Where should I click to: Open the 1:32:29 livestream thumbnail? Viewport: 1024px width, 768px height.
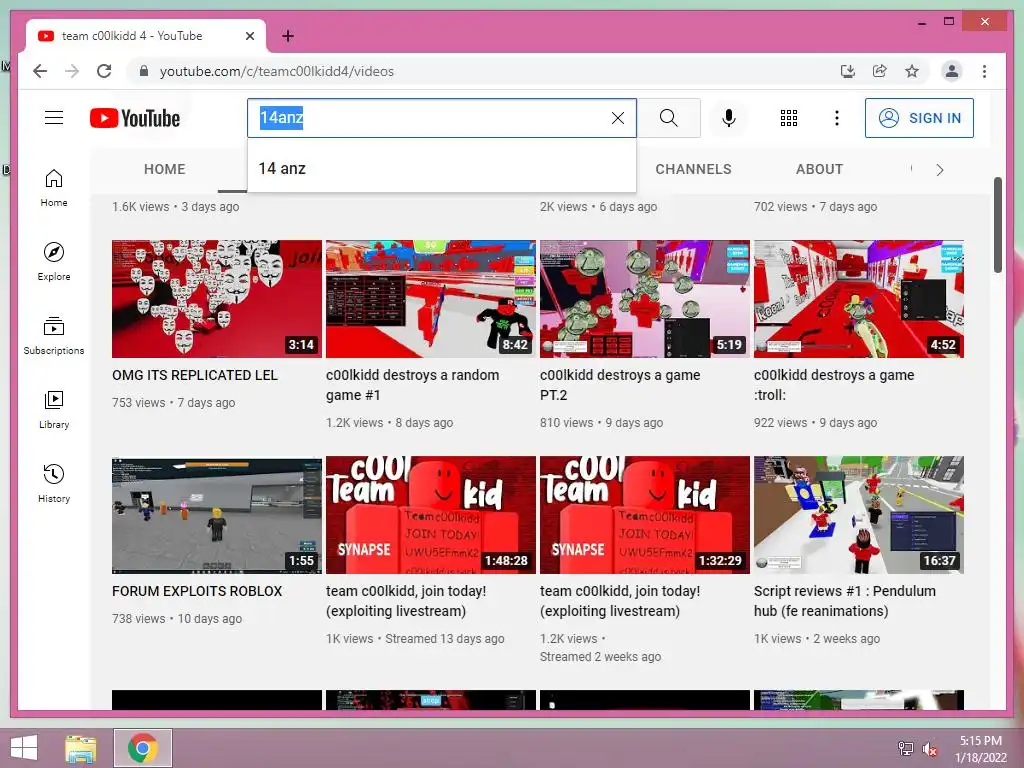(x=645, y=515)
